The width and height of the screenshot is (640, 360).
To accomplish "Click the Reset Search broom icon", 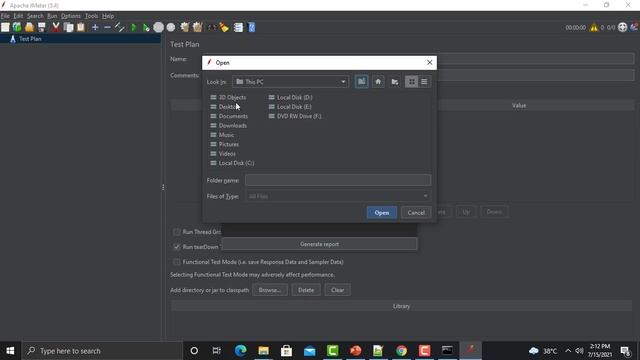I will [224, 27].
